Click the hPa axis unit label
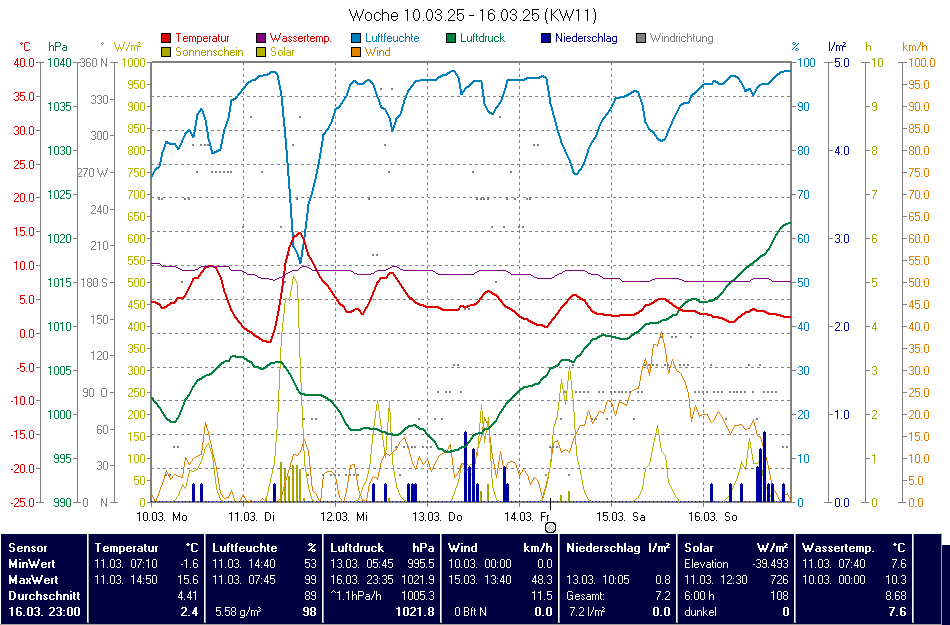Image resolution: width=950 pixels, height=625 pixels. [x=58, y=47]
